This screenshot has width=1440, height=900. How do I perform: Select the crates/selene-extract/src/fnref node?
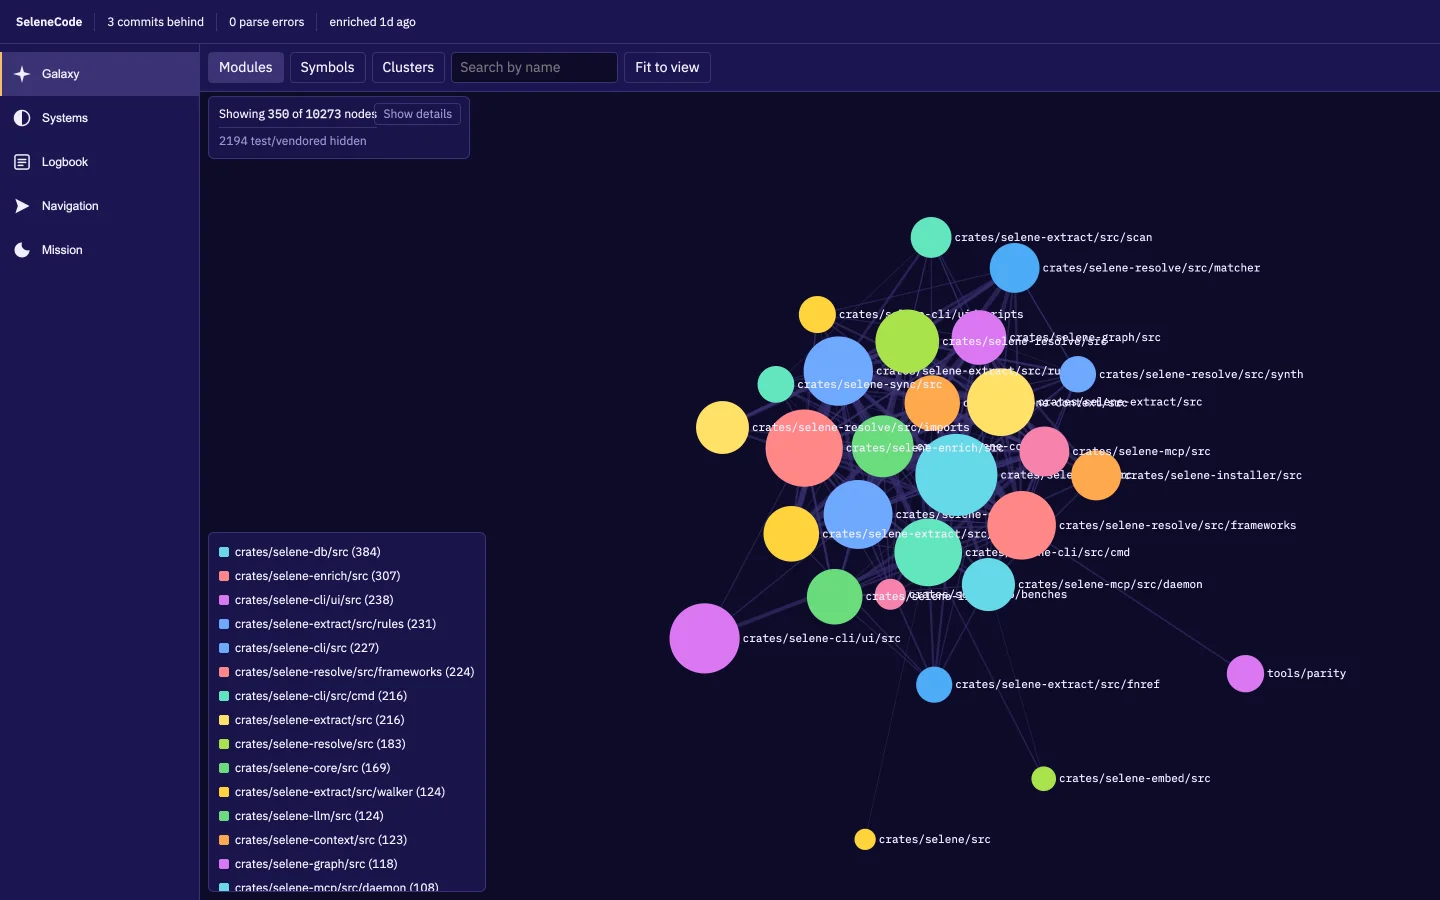click(934, 684)
